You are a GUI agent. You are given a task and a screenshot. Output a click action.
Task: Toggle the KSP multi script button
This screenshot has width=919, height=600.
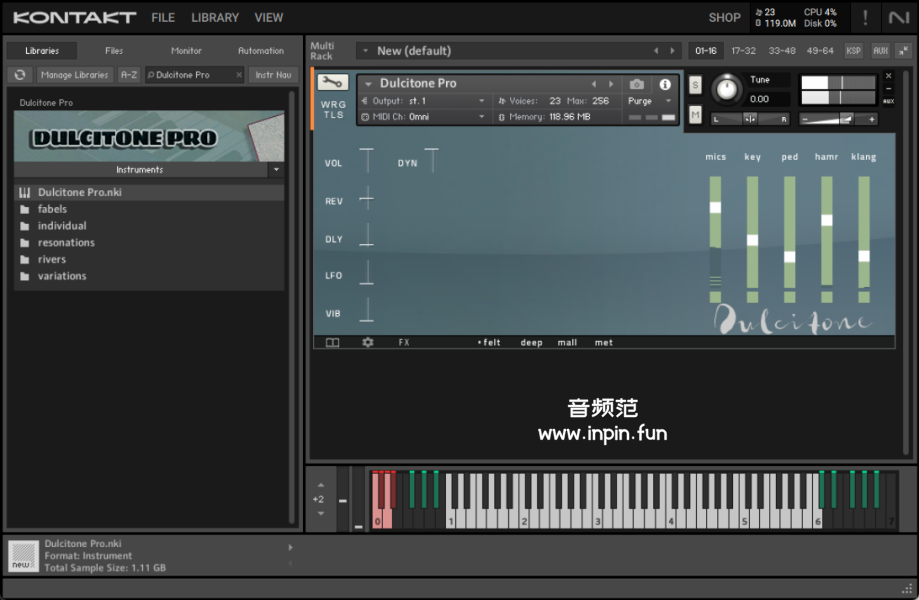coord(853,51)
